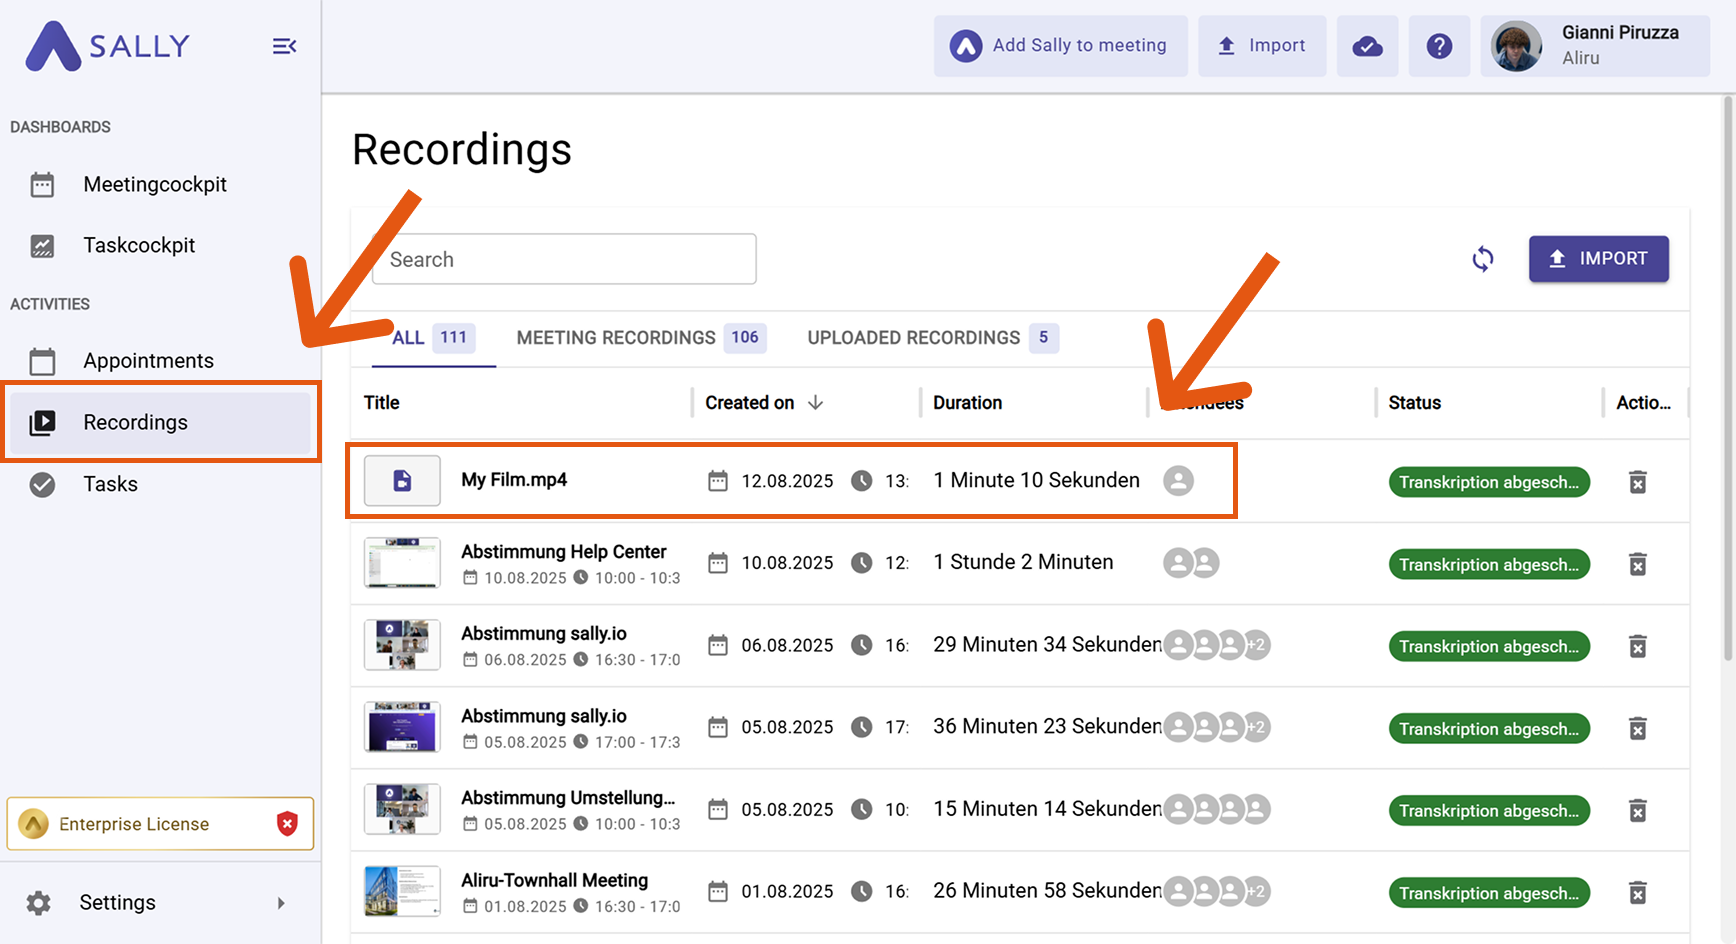Click Add Sally to meeting button
1736x944 pixels.
point(1061,46)
